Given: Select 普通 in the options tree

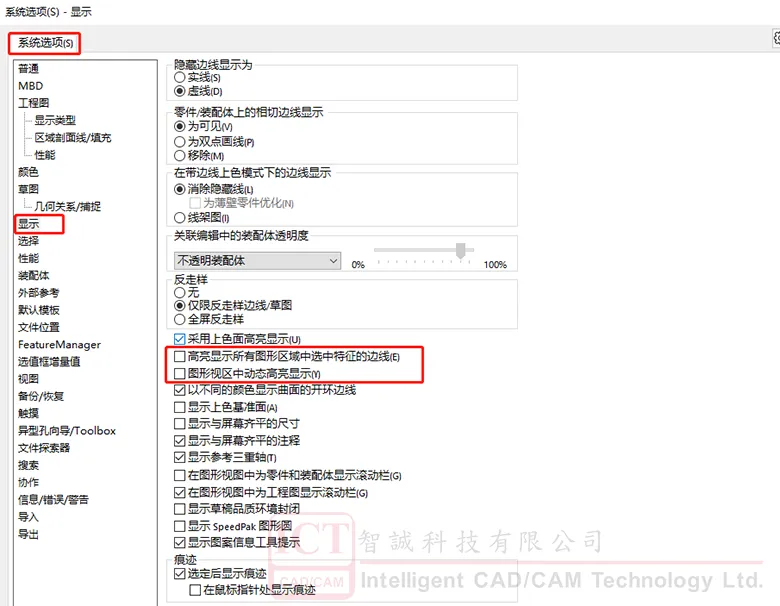Looking at the screenshot, I should coord(28,69).
